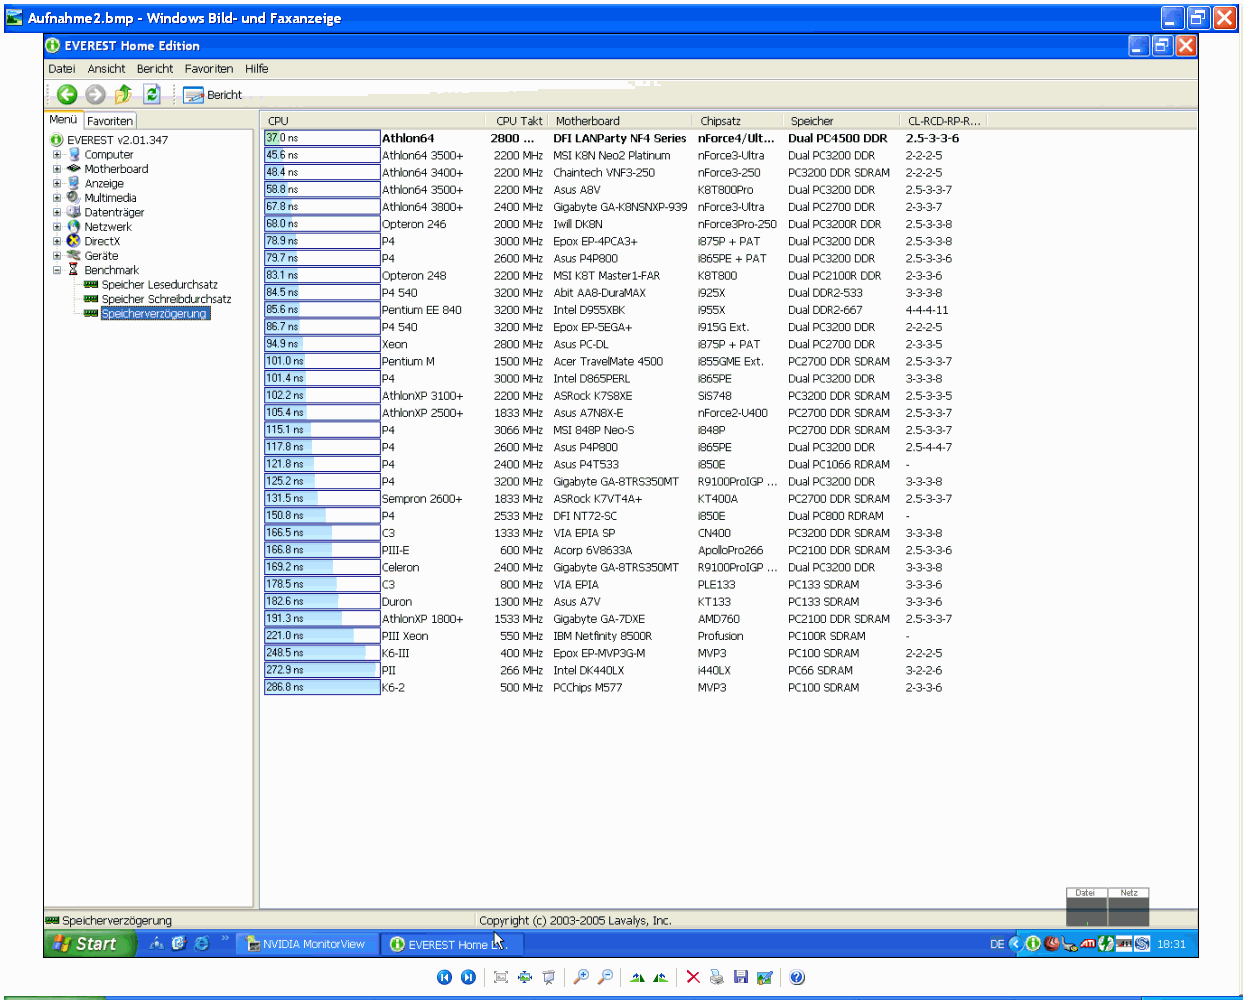Go to next image in Fax viewer
This screenshot has width=1243, height=1000.
tap(468, 977)
